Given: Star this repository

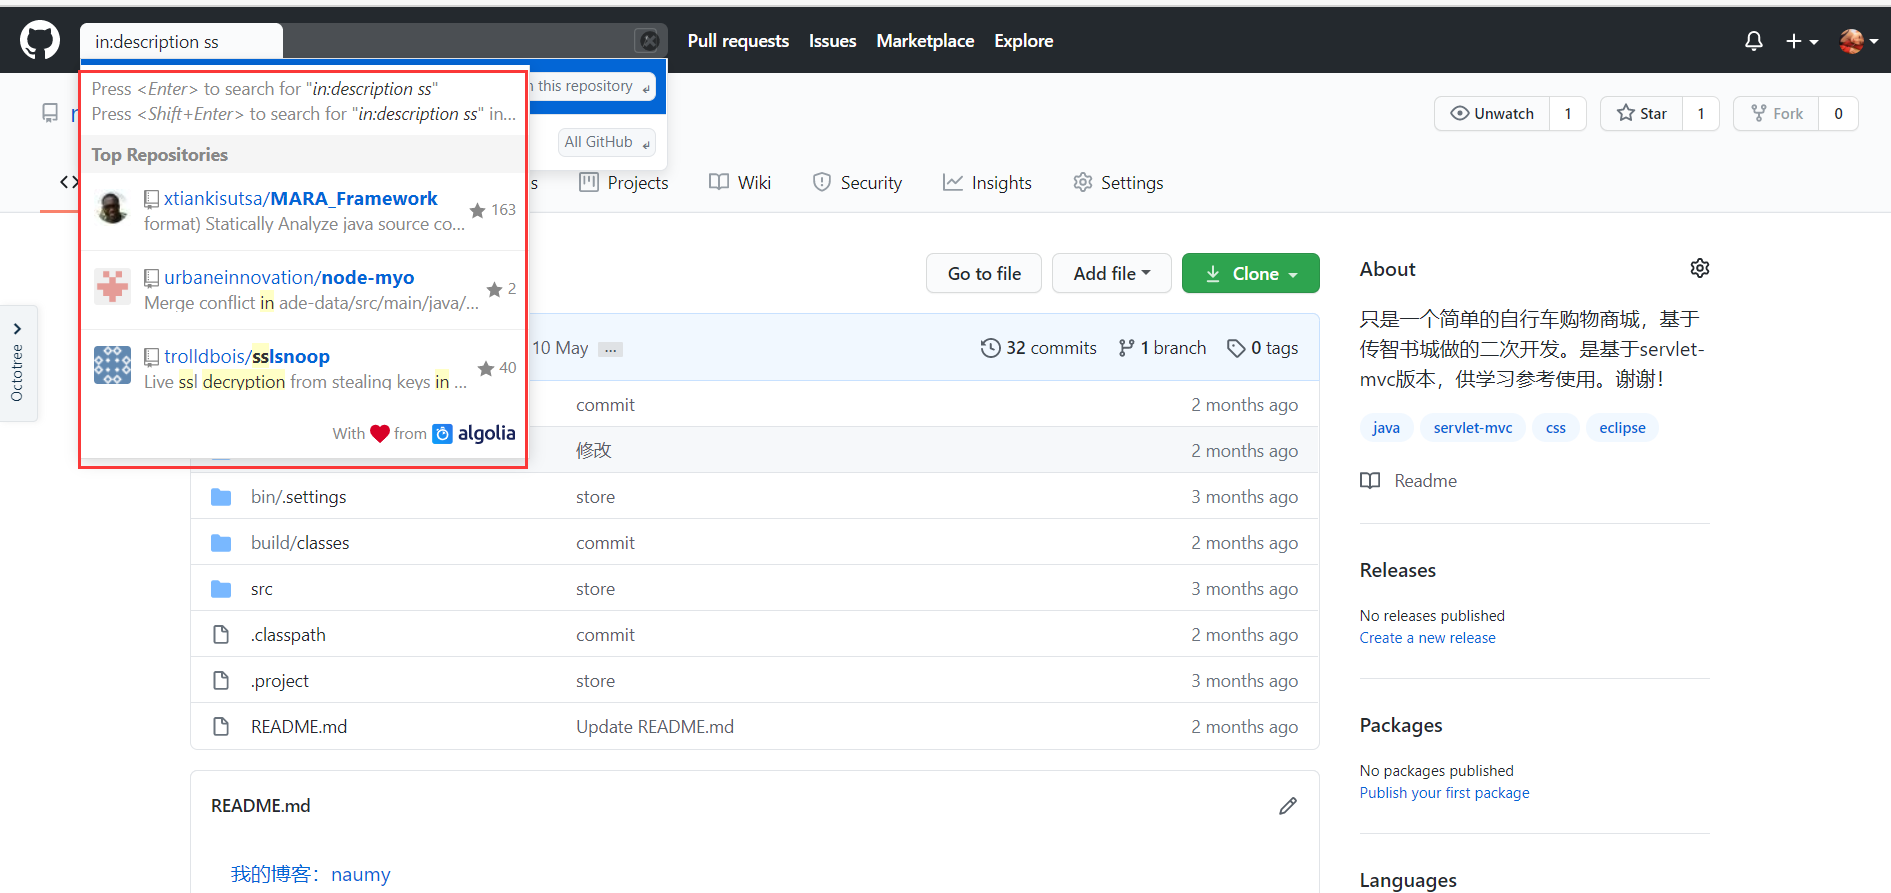Looking at the screenshot, I should [x=1642, y=114].
